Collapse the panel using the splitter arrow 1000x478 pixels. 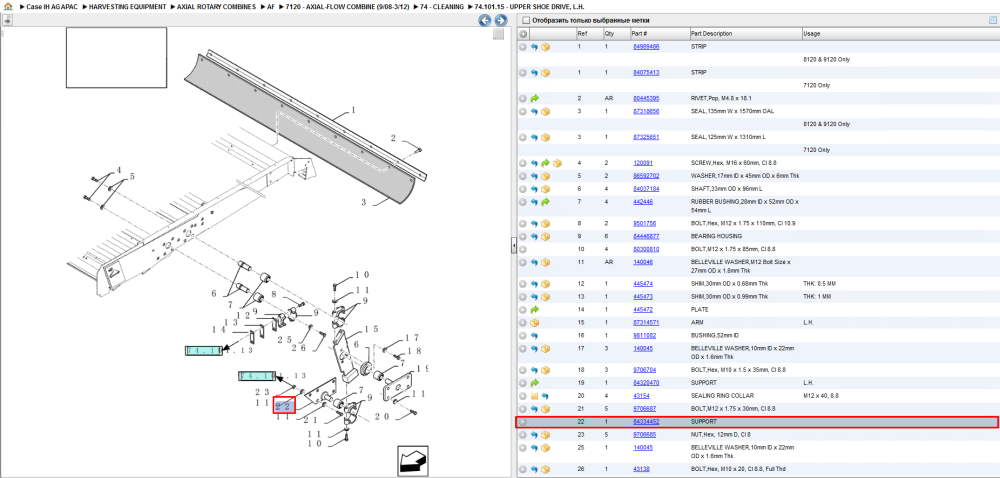click(x=513, y=245)
